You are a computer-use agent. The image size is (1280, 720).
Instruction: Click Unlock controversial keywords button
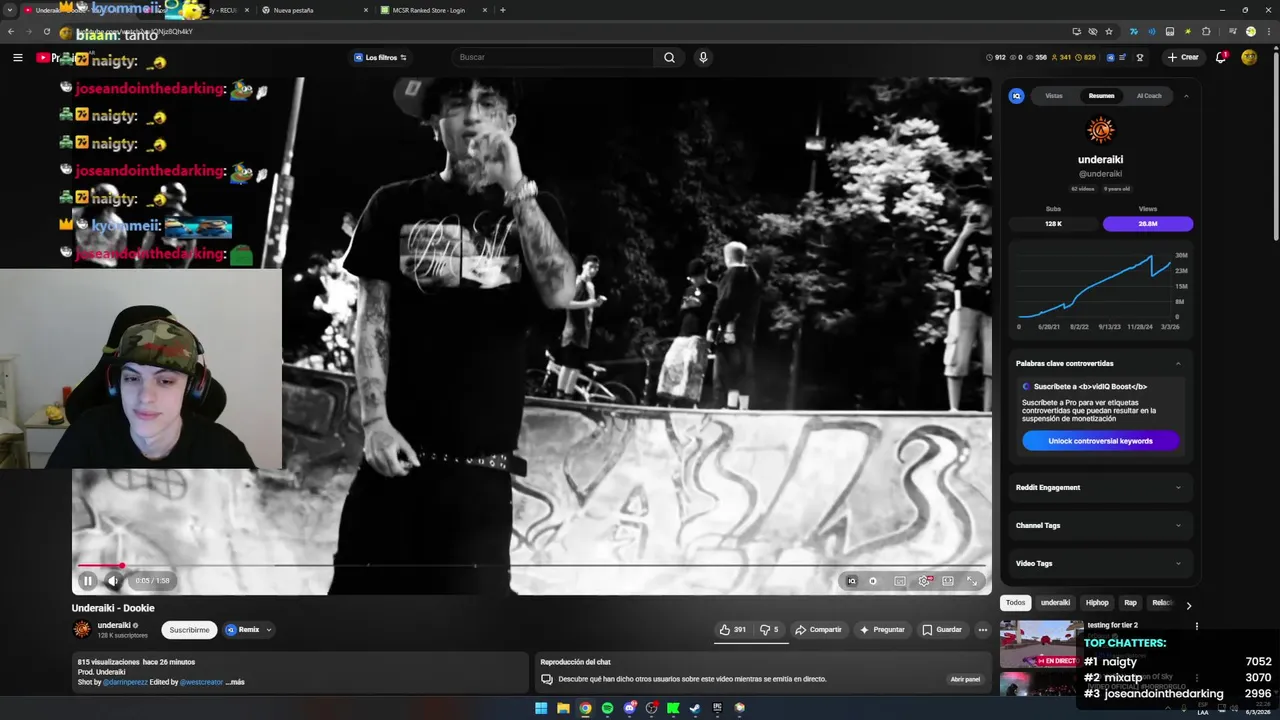1100,441
